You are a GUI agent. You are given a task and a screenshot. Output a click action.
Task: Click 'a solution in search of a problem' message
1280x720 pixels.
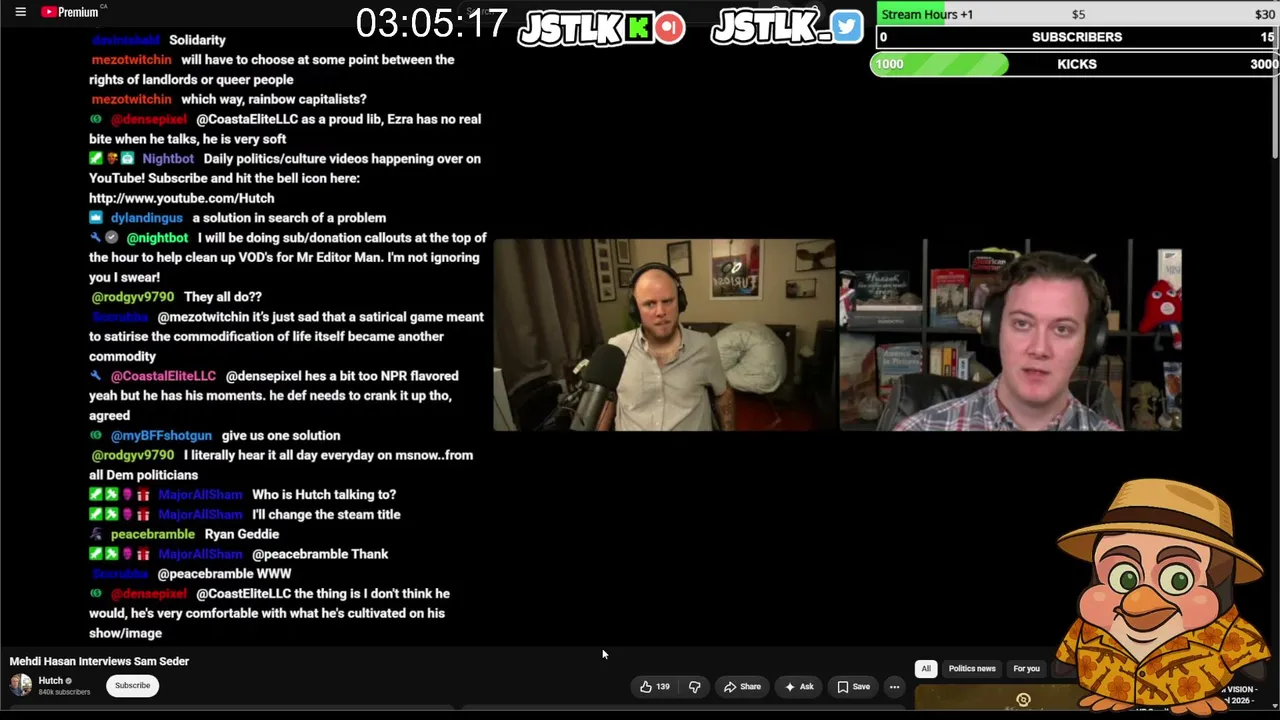pyautogui.click(x=289, y=218)
